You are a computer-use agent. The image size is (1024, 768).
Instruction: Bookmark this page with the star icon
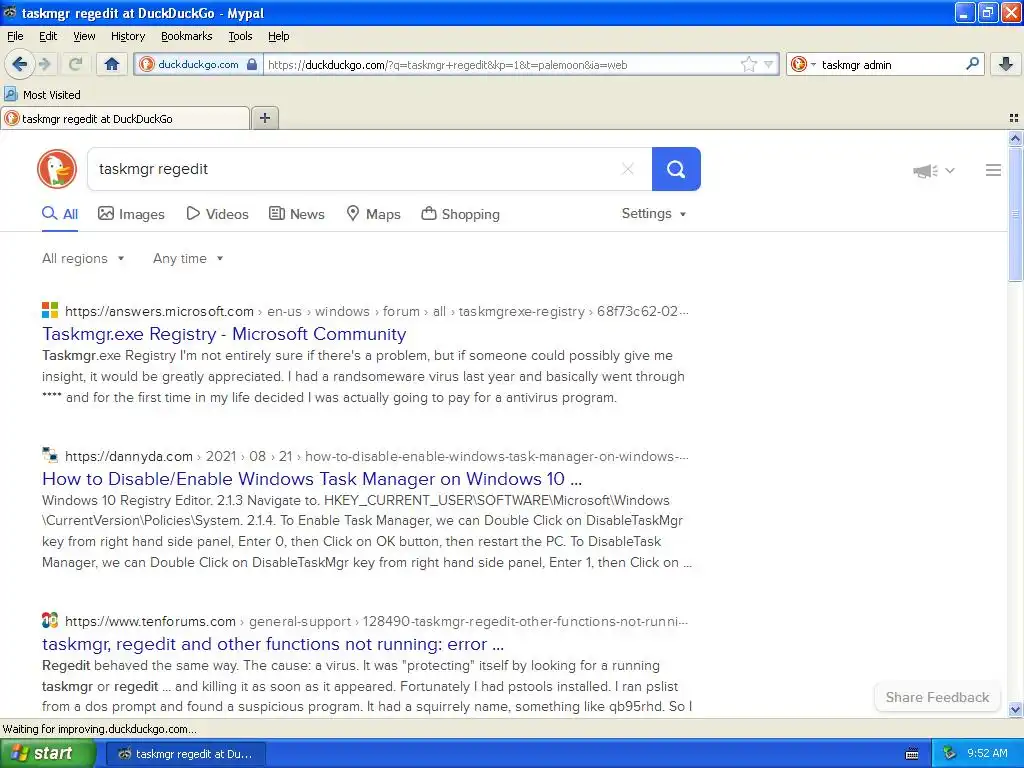pos(748,64)
